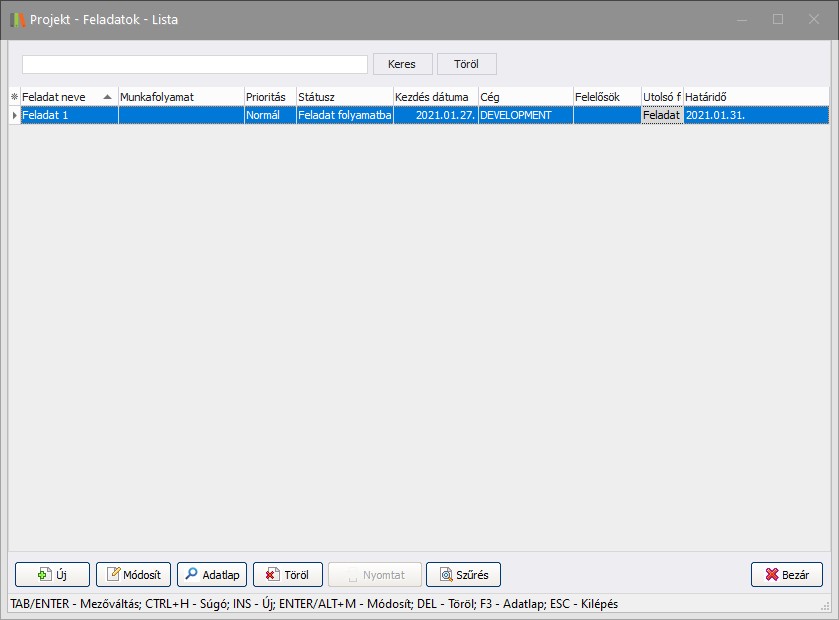Screen dimensions: 839x620
Task: Click the pencil icon on Módosít button
Action: coord(114,575)
